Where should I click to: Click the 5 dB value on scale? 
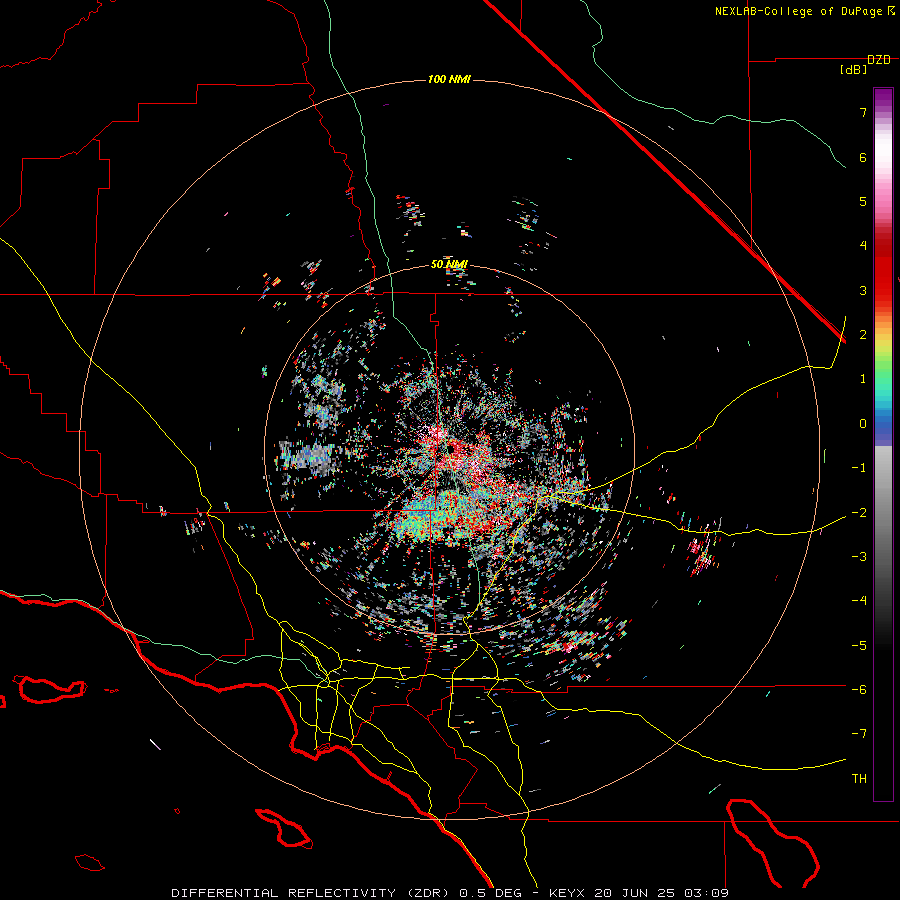pyautogui.click(x=863, y=201)
